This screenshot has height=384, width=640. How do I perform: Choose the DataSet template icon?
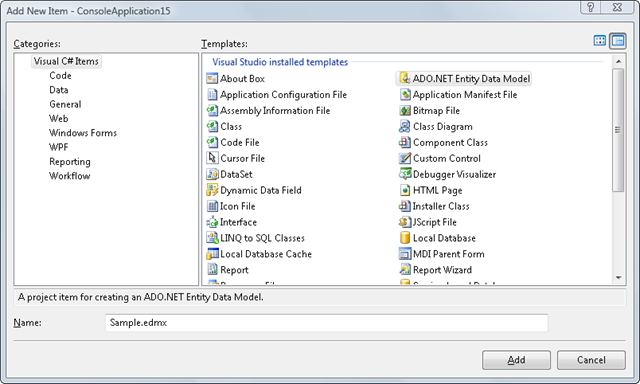click(x=212, y=174)
